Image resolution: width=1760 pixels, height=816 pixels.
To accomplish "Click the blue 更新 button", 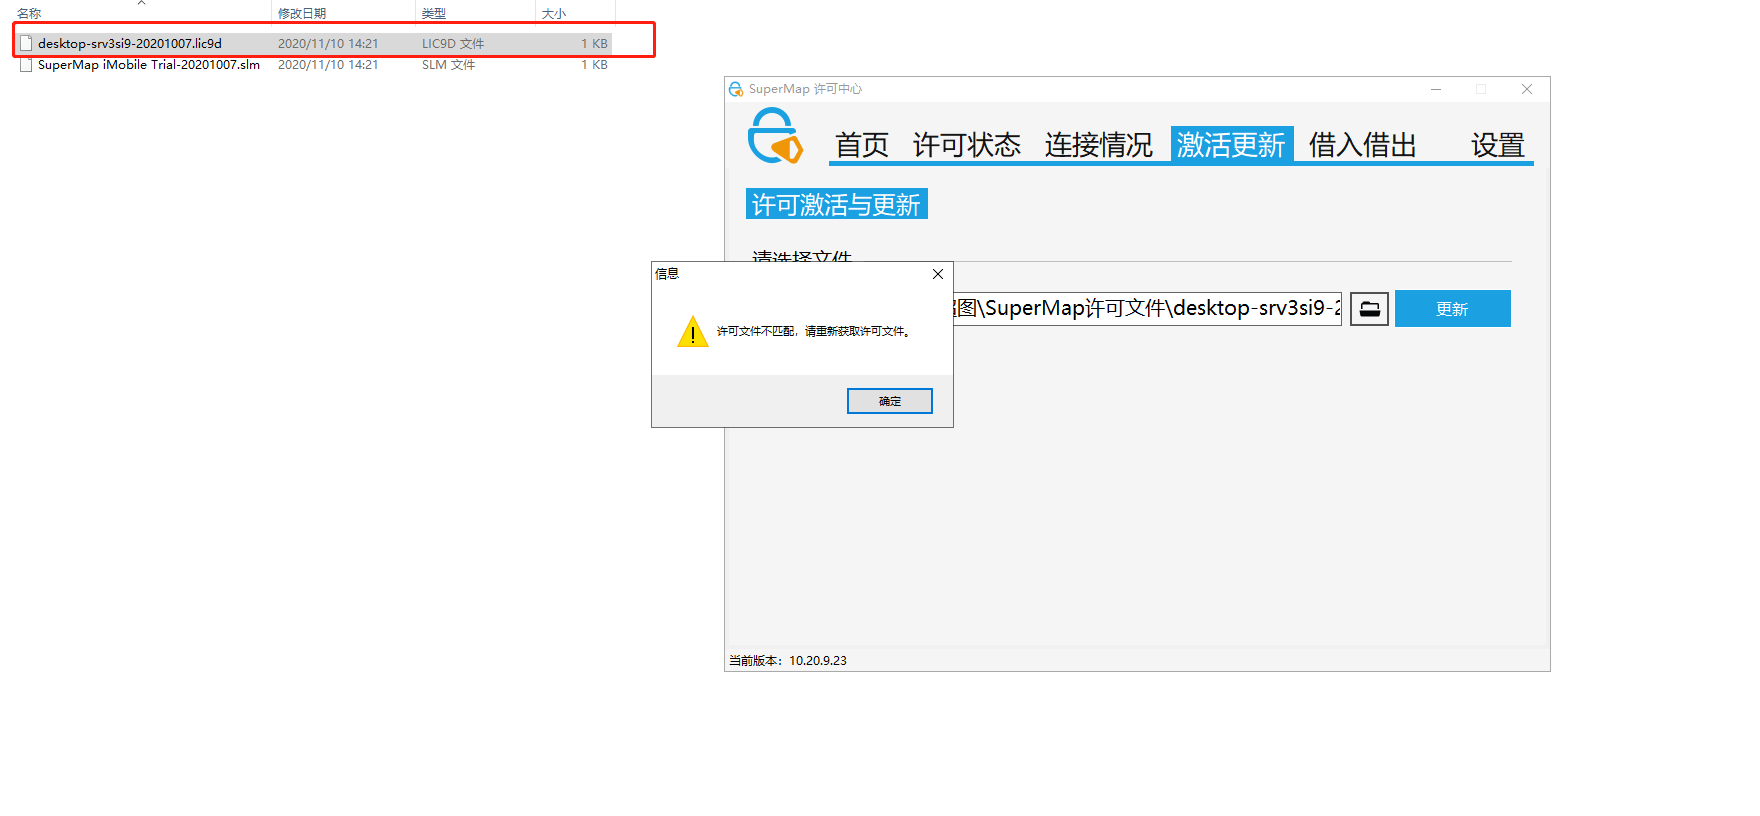I will click(x=1452, y=308).
